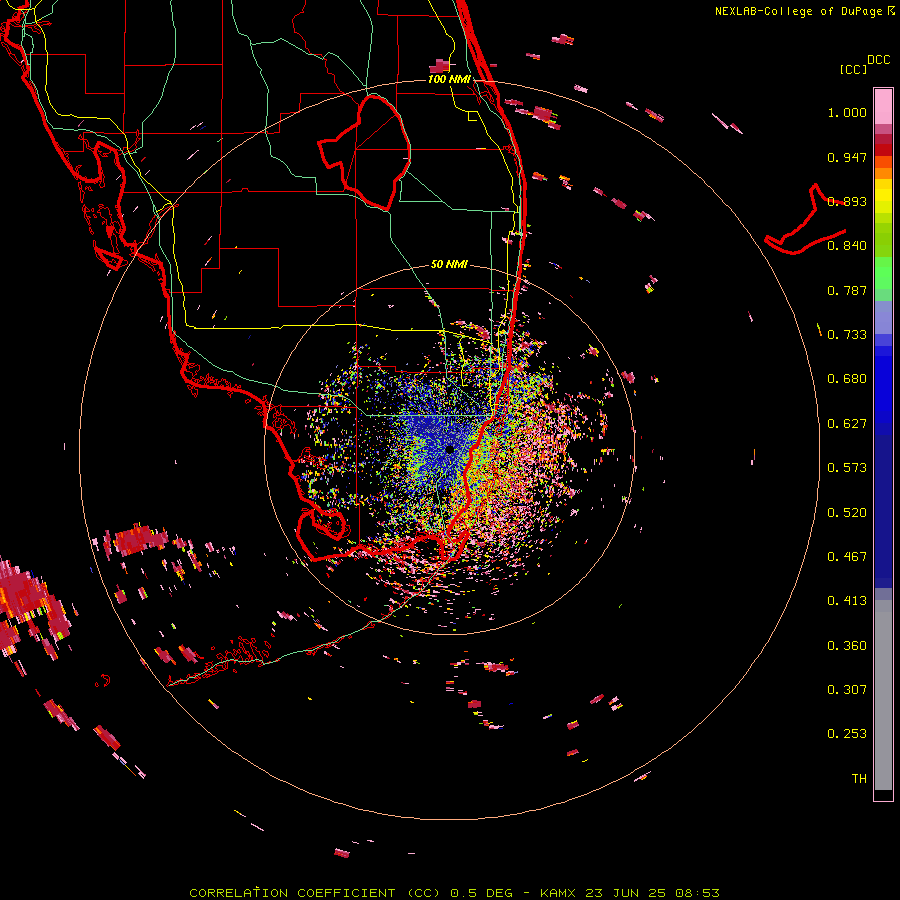Click the 0.627 scale value
Screen dimensions: 900x900
847,424
